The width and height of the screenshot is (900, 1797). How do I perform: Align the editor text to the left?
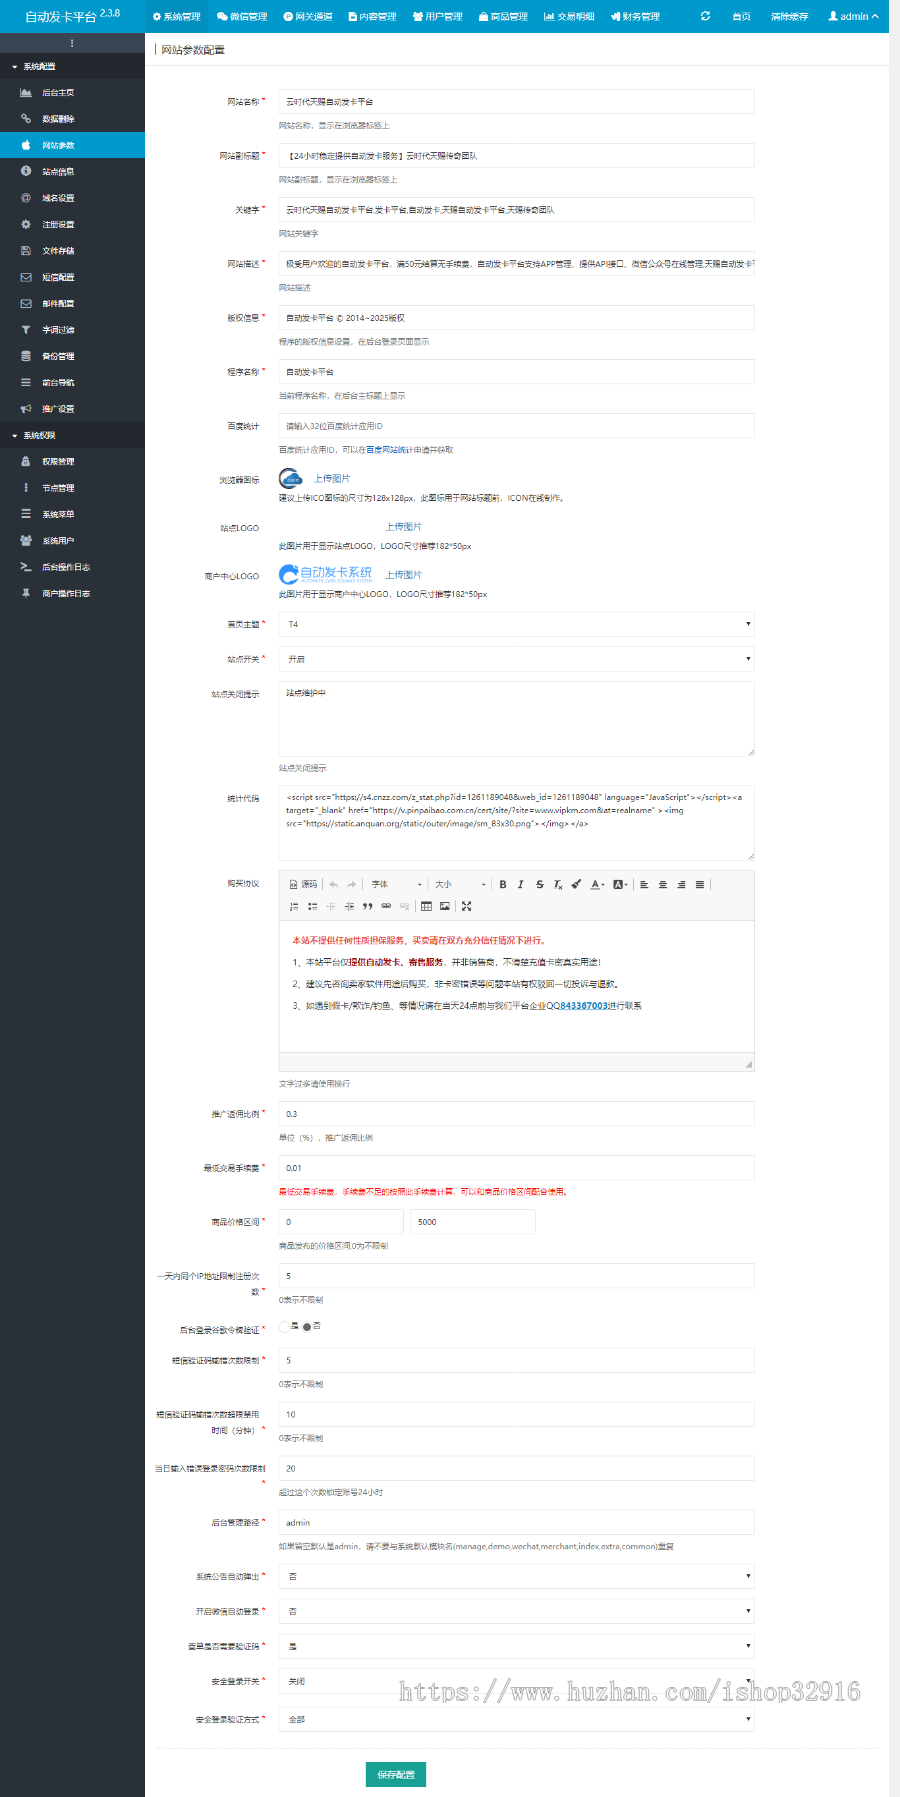pos(644,884)
